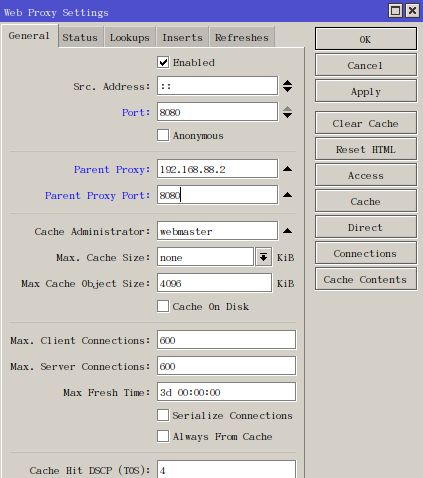
Task: Click Clear Cache button
Action: (x=366, y=123)
